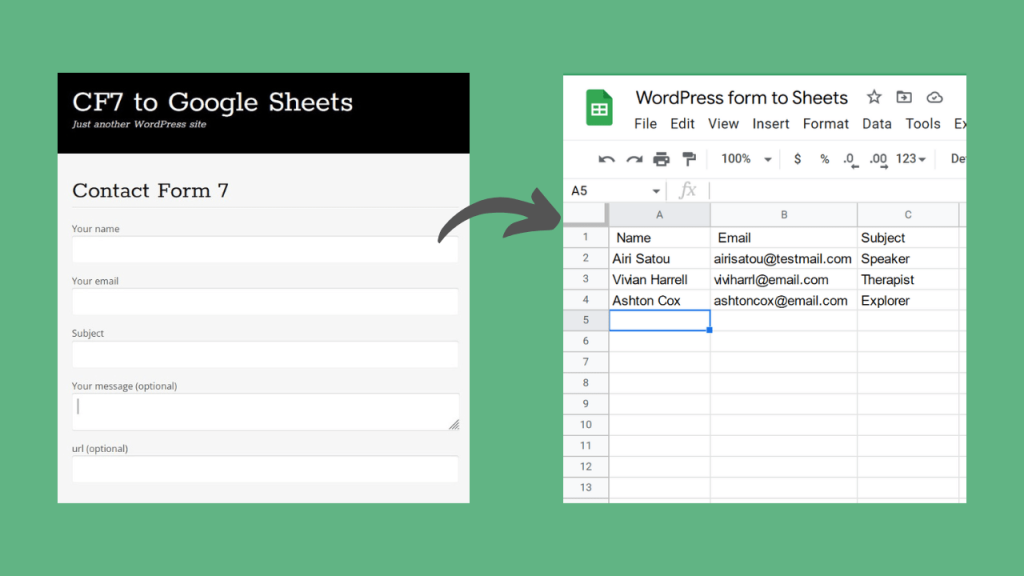Click the CF7 to Google Sheets site title
Image resolution: width=1024 pixels, height=576 pixels.
[x=212, y=102]
